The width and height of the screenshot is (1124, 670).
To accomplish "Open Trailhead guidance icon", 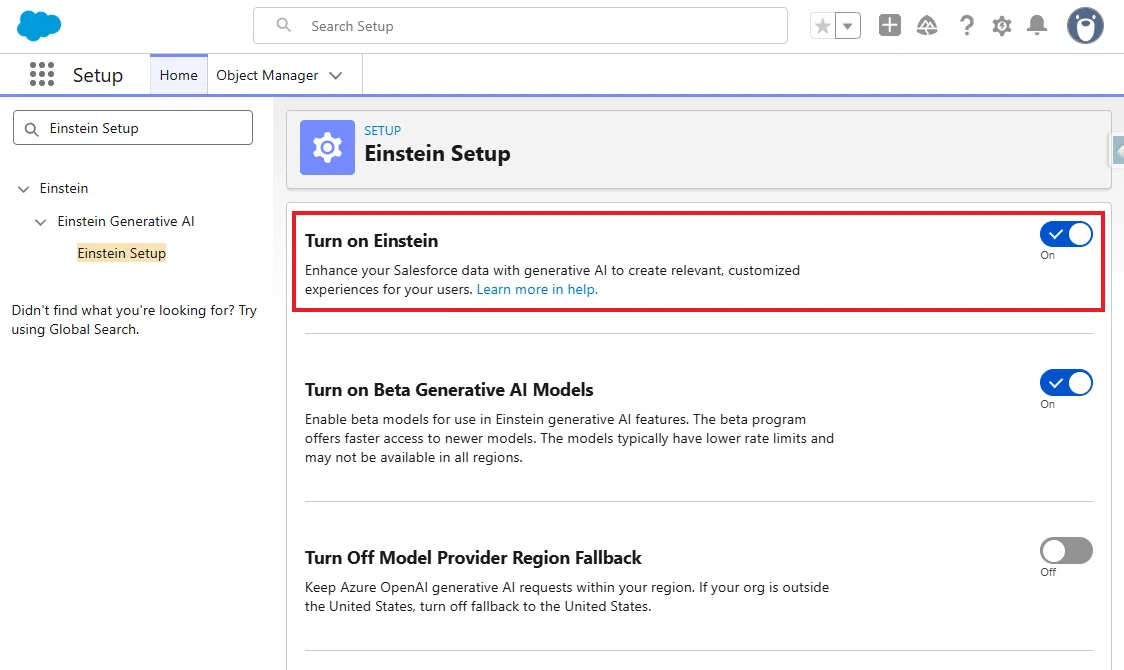I will point(927,26).
